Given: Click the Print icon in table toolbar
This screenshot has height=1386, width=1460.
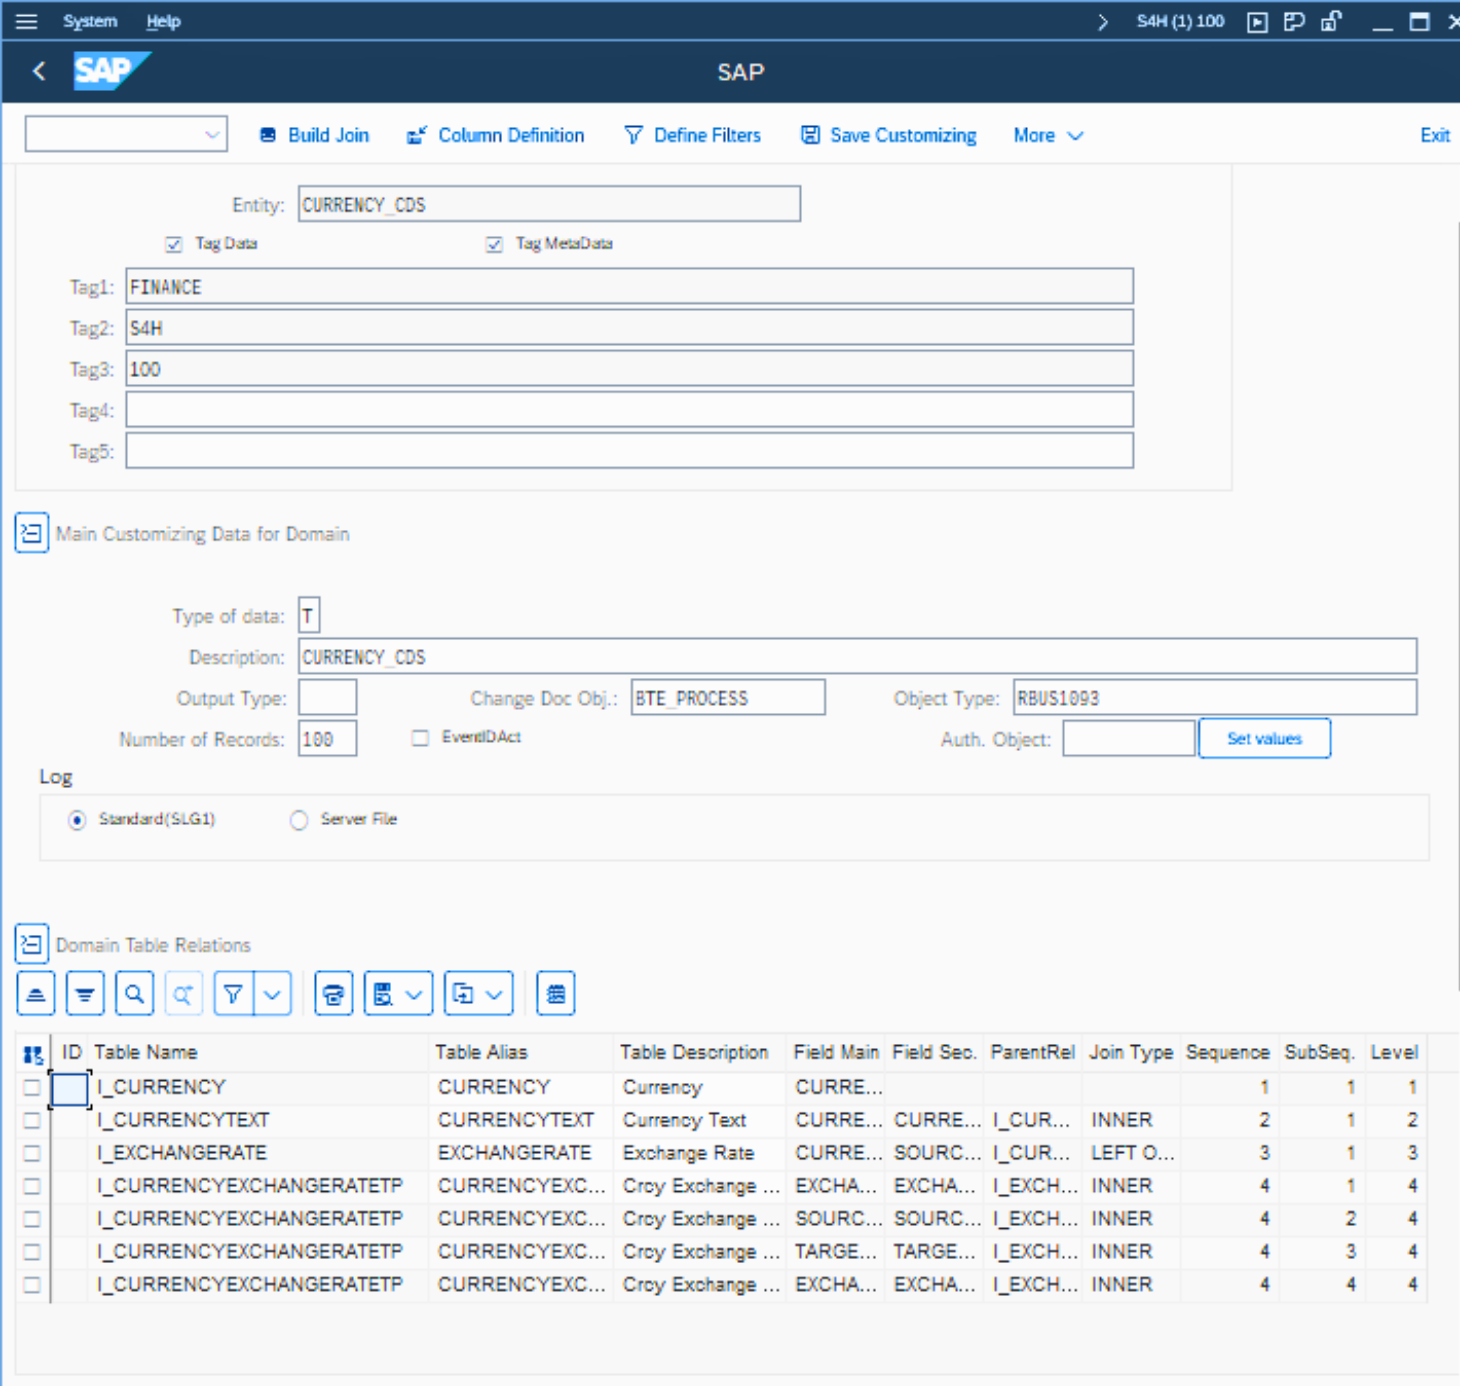Looking at the screenshot, I should point(333,994).
